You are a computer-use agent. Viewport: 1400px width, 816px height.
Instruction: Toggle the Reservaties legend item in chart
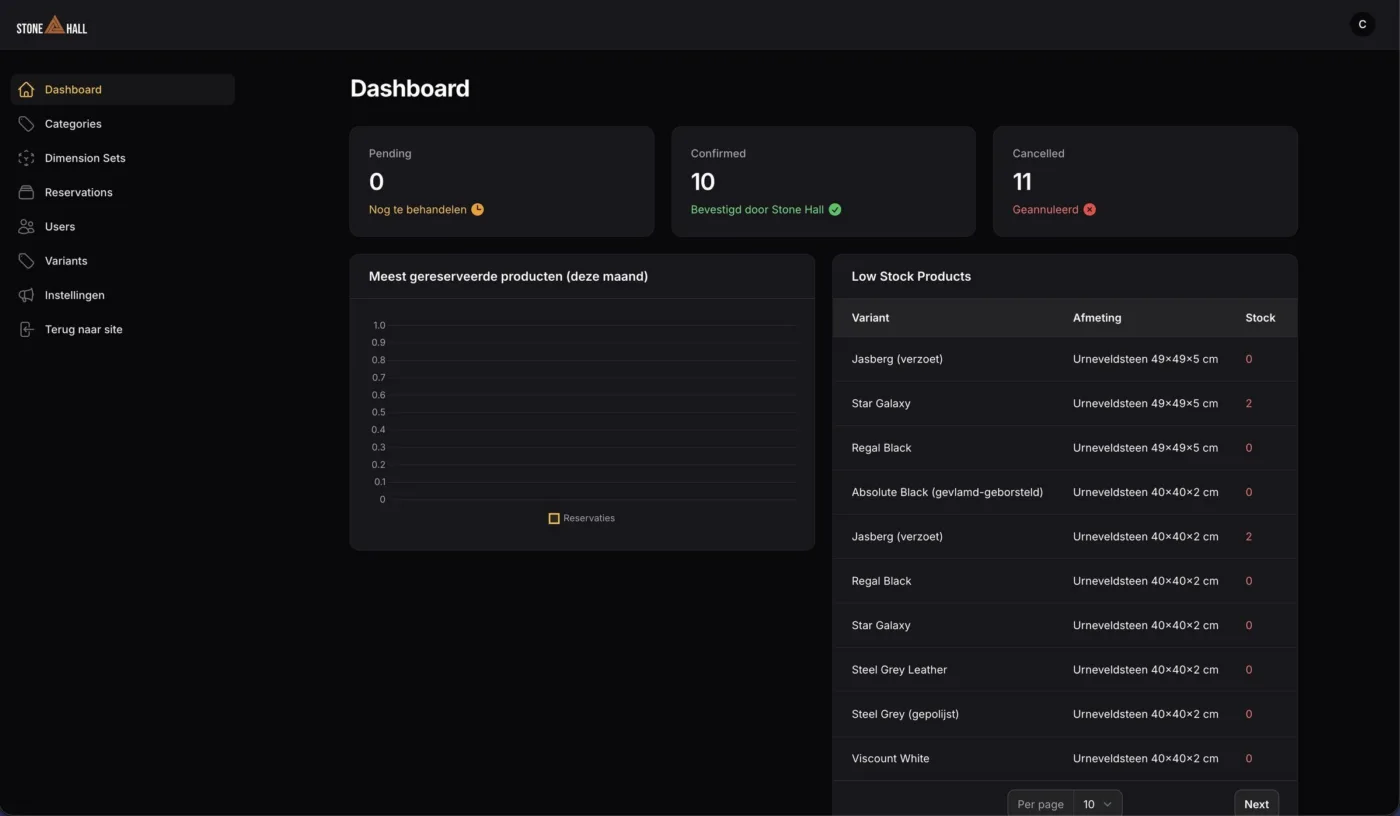pos(582,518)
